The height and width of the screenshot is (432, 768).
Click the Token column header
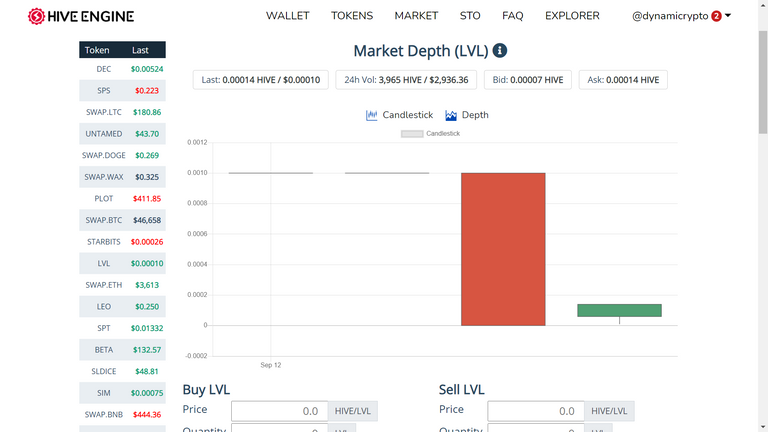coord(97,50)
